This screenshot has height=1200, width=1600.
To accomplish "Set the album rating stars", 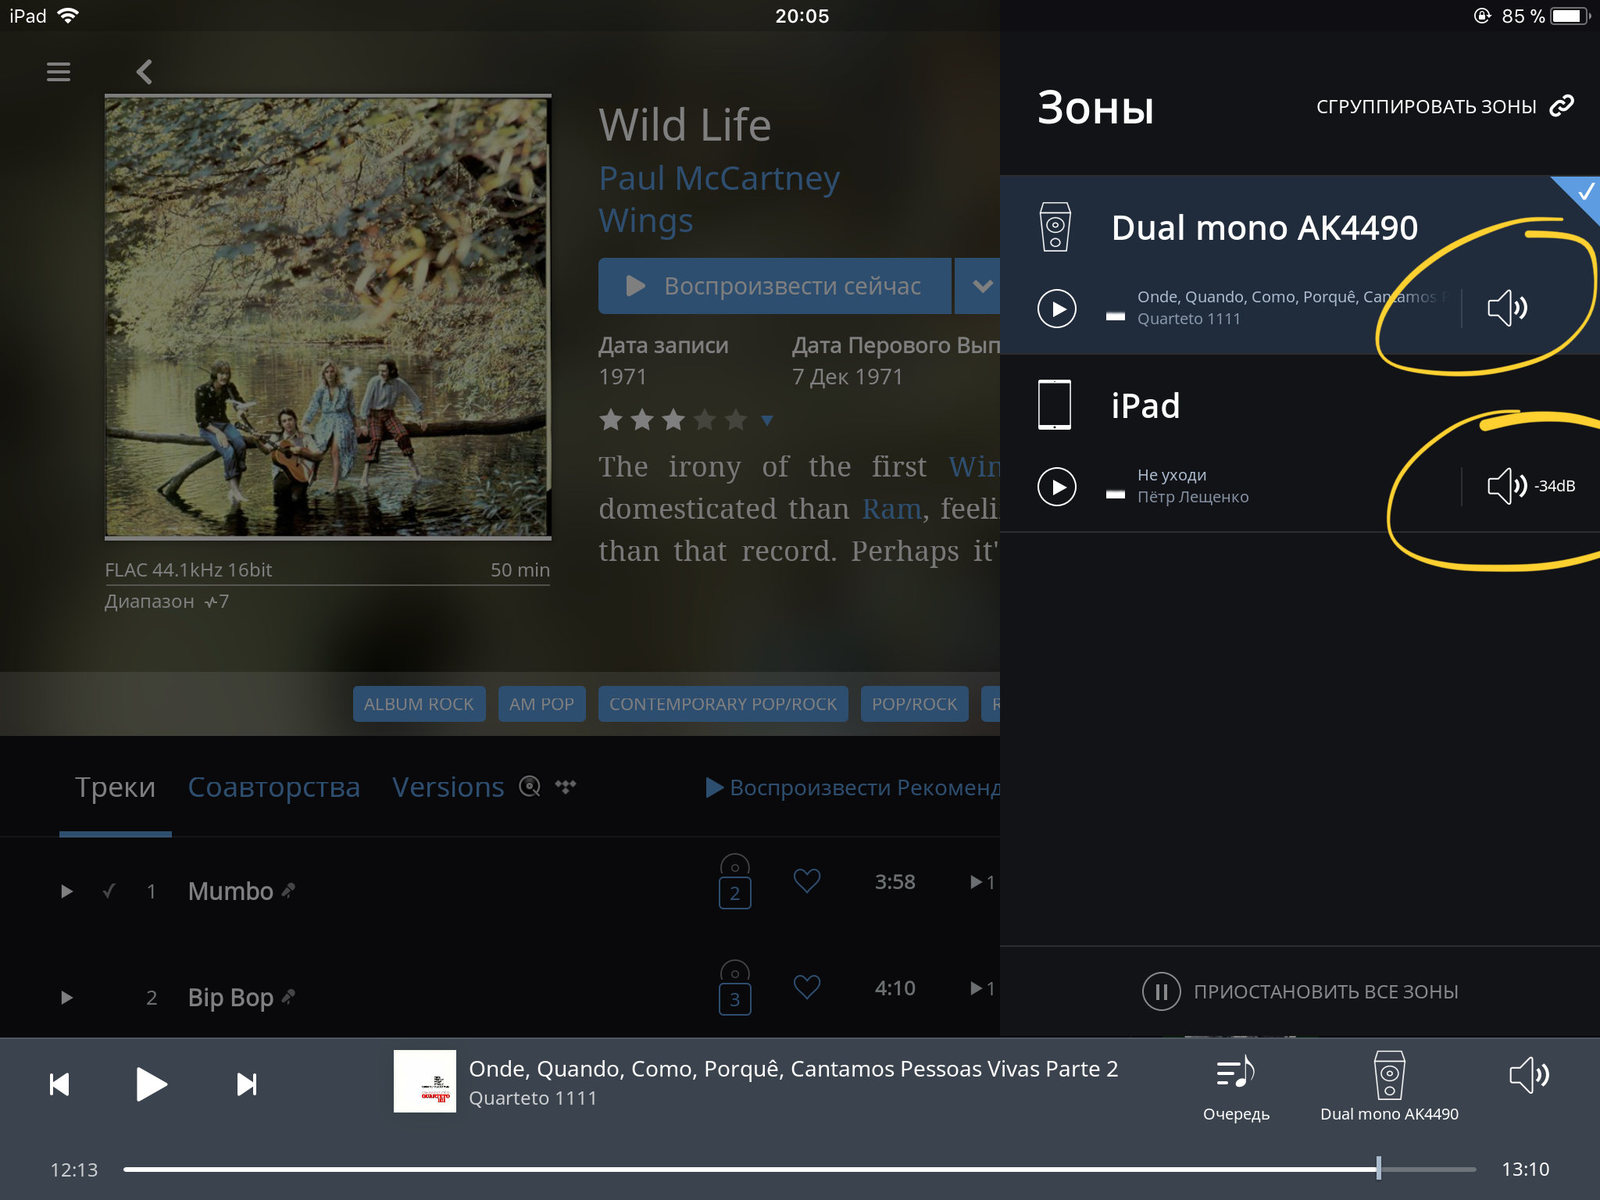I will point(672,420).
